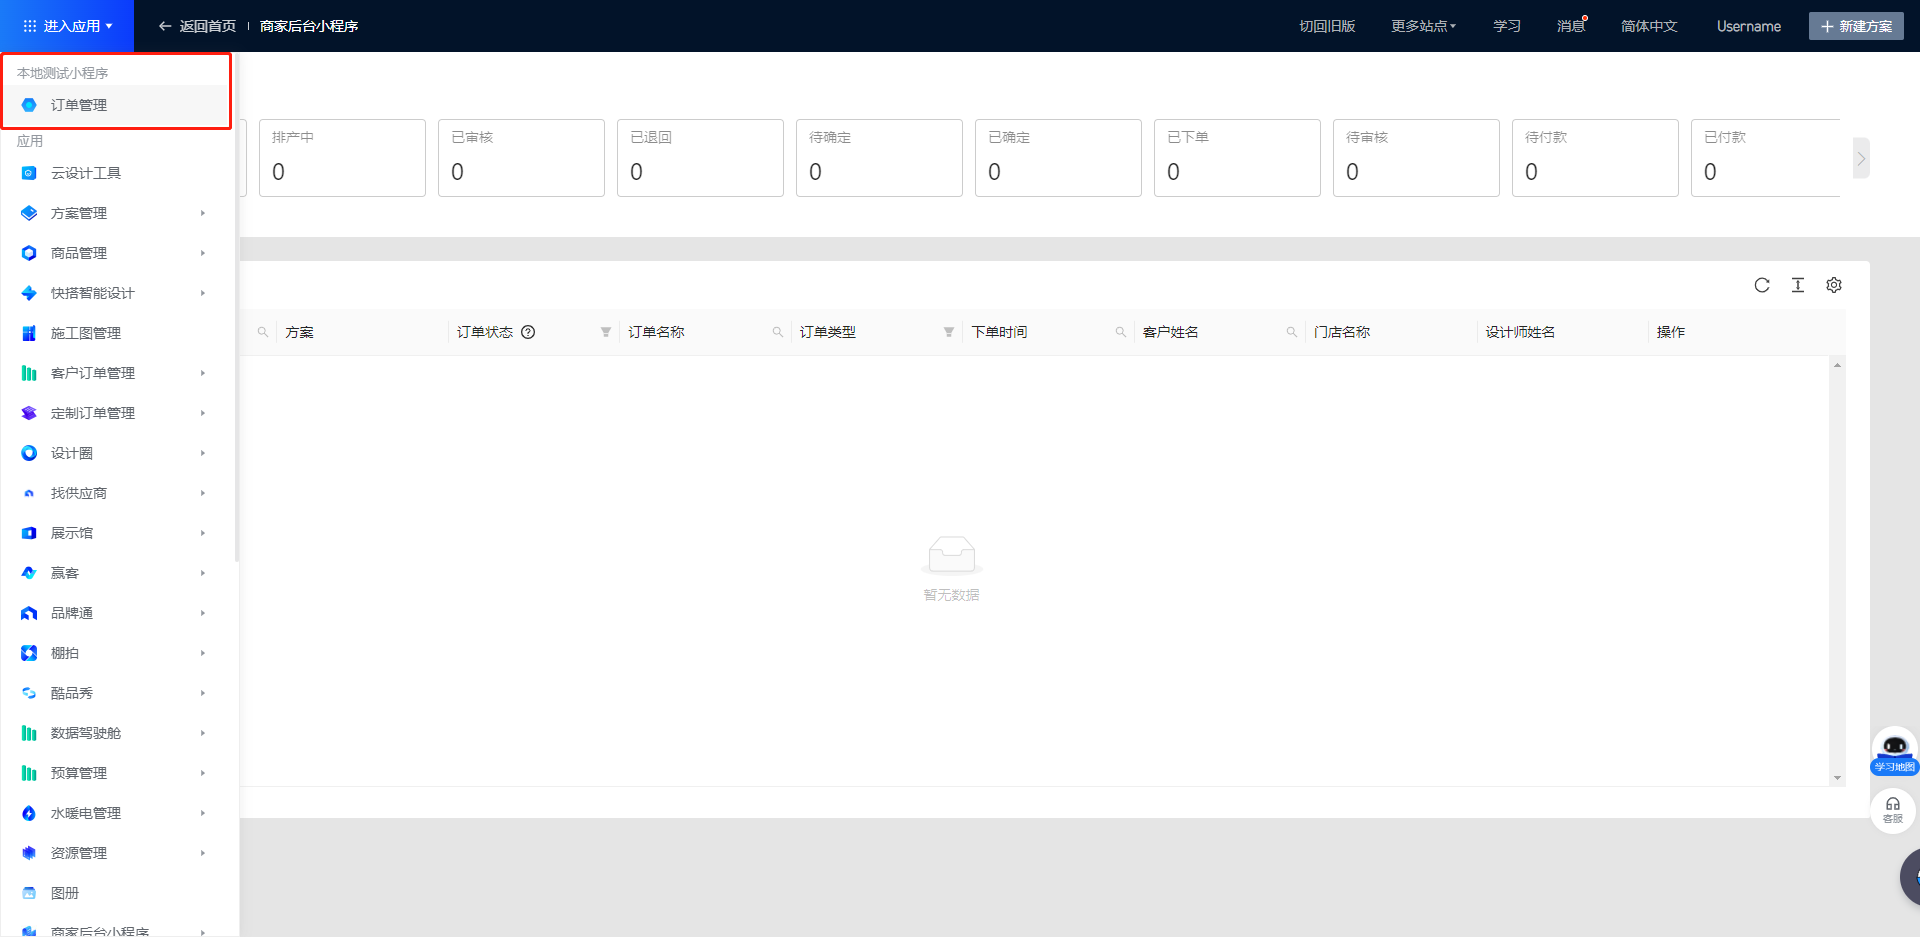Click the 新建方案 button
Image resolution: width=1920 pixels, height=937 pixels.
click(1856, 26)
